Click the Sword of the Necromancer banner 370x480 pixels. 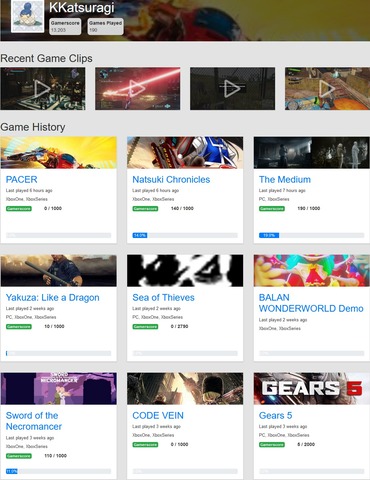coord(59,389)
